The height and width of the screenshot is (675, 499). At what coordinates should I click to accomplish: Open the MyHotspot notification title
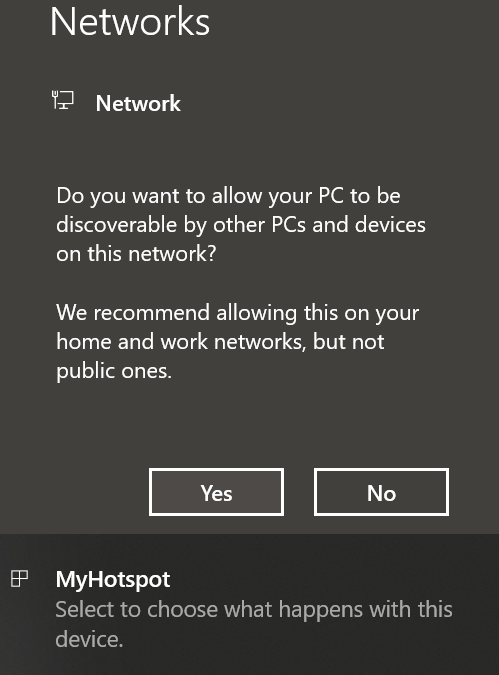(113, 579)
